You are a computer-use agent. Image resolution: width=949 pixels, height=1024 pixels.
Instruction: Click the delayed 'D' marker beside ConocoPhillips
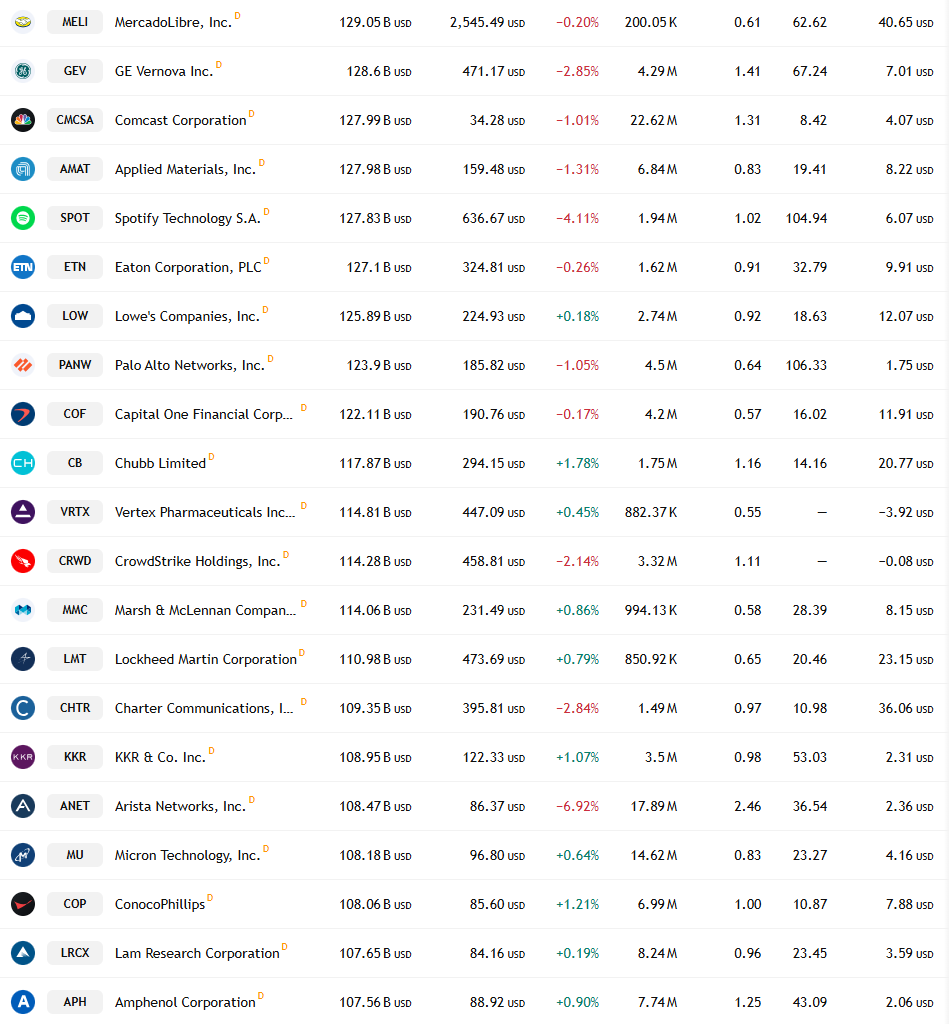(x=210, y=897)
